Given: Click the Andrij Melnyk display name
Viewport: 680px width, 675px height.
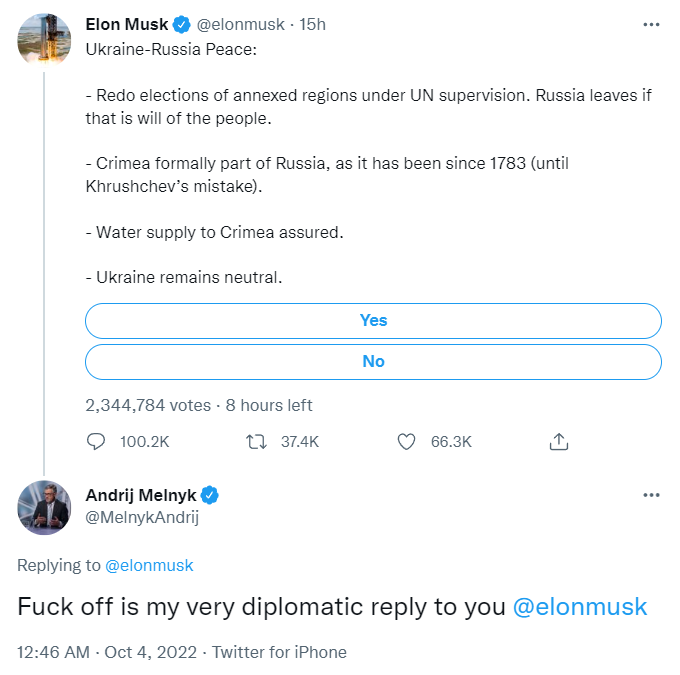Looking at the screenshot, I should [142, 495].
